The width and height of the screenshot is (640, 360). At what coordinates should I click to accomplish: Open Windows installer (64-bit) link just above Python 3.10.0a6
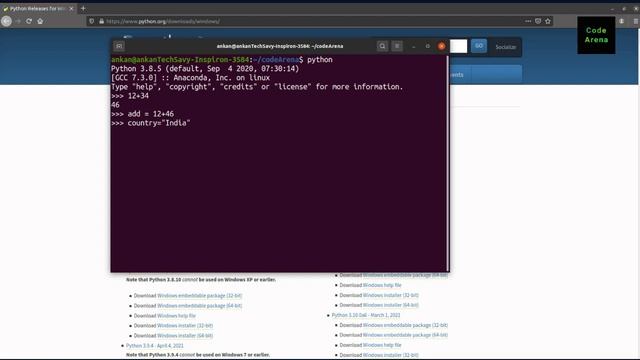pos(391,305)
